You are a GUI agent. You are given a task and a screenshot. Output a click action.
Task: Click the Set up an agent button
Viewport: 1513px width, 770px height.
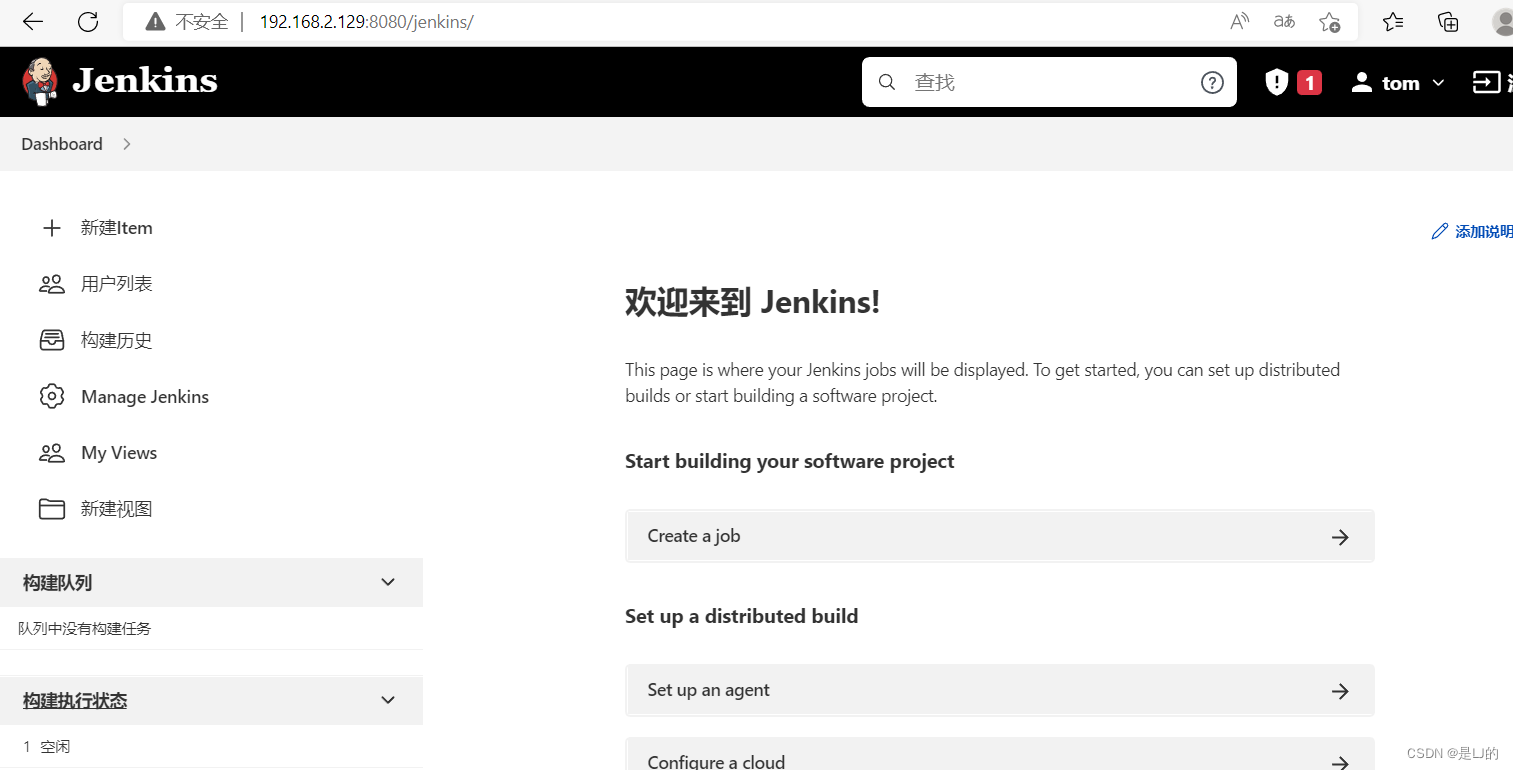pos(1000,690)
